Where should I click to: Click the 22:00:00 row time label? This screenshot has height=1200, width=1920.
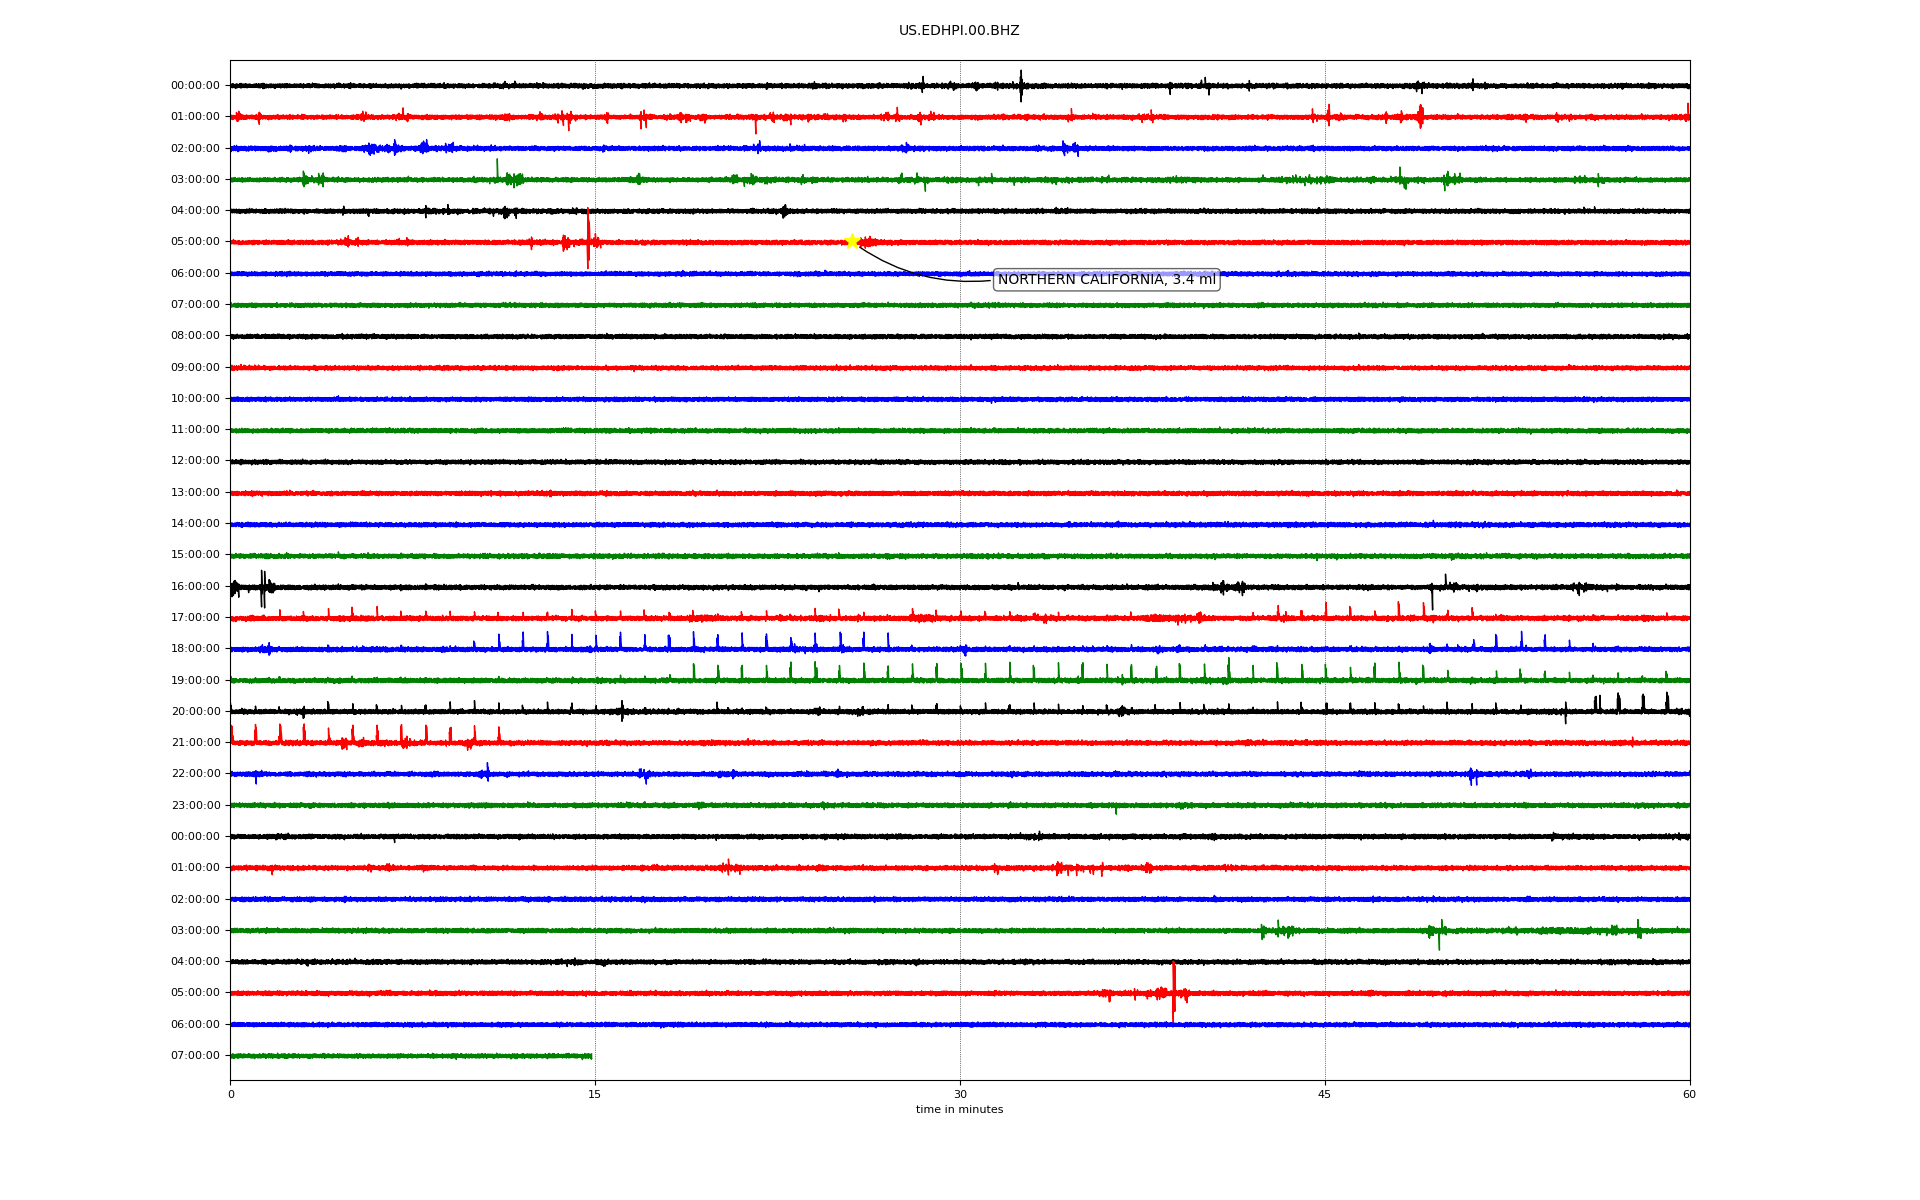coord(195,774)
